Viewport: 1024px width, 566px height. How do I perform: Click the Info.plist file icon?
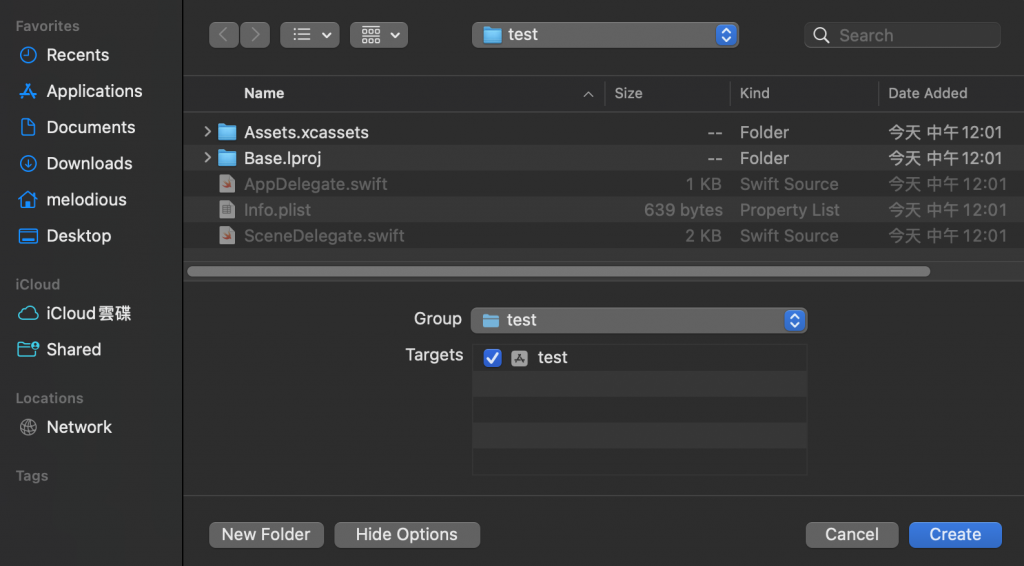(x=227, y=210)
